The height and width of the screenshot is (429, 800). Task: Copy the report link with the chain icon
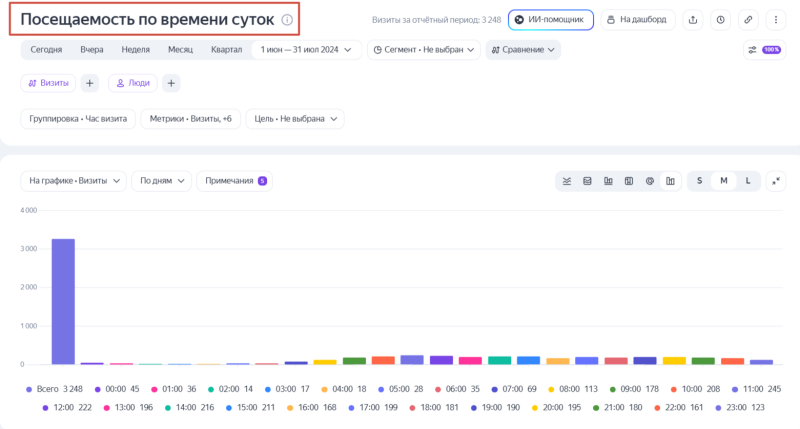[748, 20]
